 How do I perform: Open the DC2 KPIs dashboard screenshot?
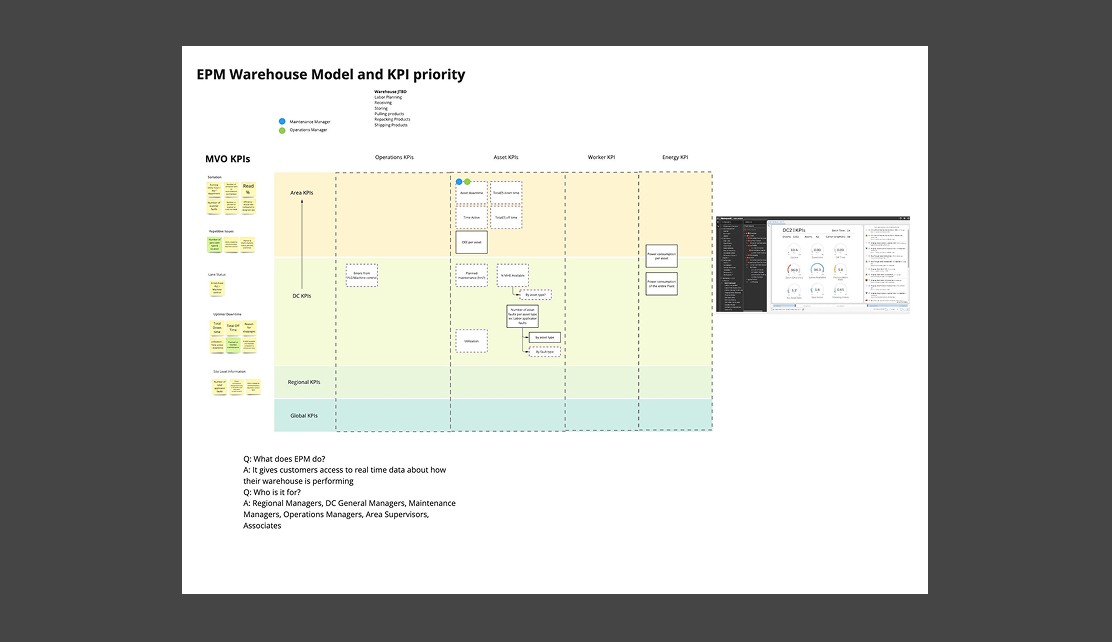[x=813, y=265]
